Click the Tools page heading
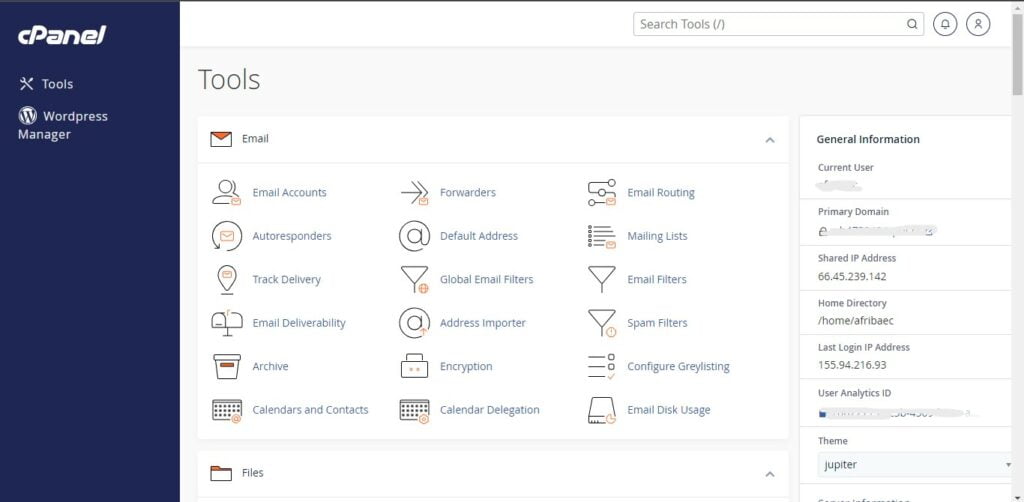The image size is (1024, 502). (229, 80)
